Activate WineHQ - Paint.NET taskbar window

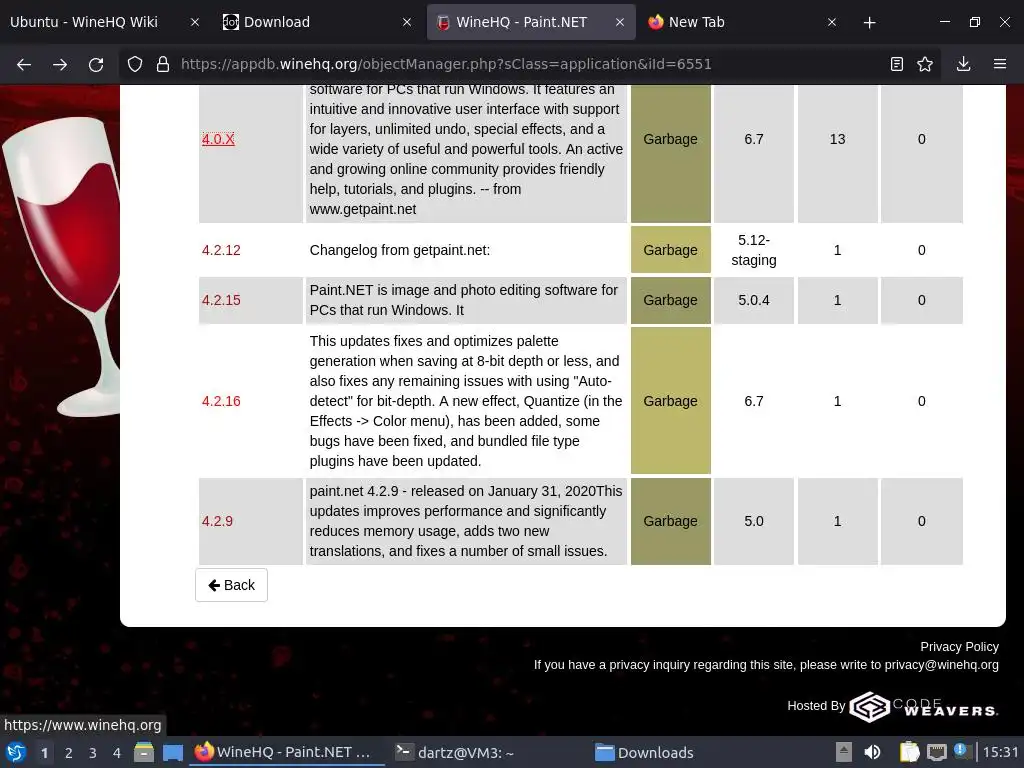[287, 752]
